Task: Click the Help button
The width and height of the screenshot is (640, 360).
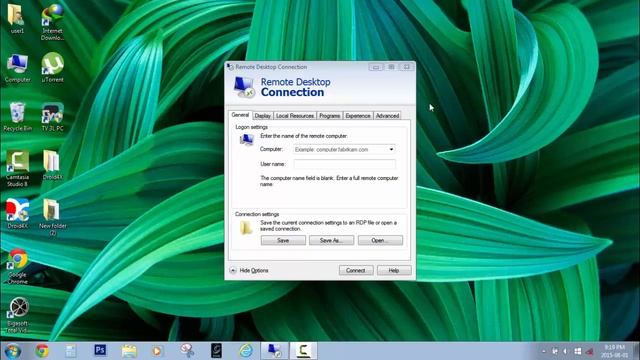Action: pos(394,270)
